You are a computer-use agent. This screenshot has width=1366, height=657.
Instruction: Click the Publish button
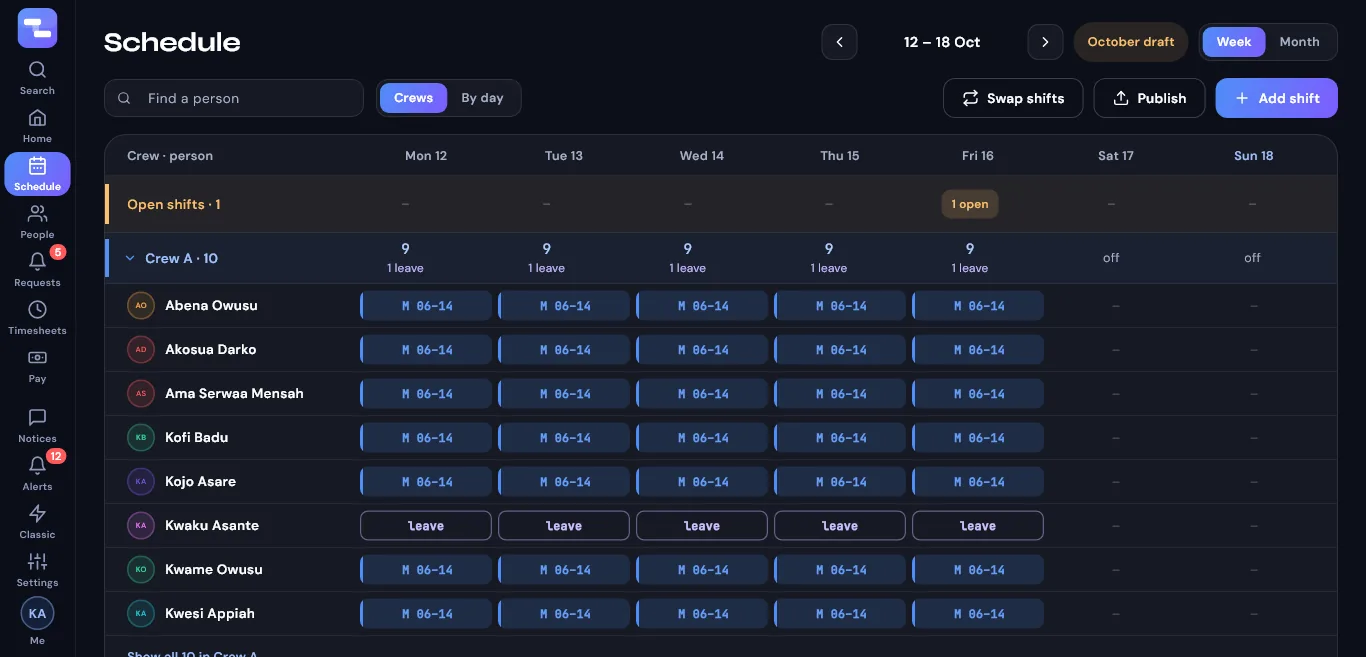click(1149, 98)
